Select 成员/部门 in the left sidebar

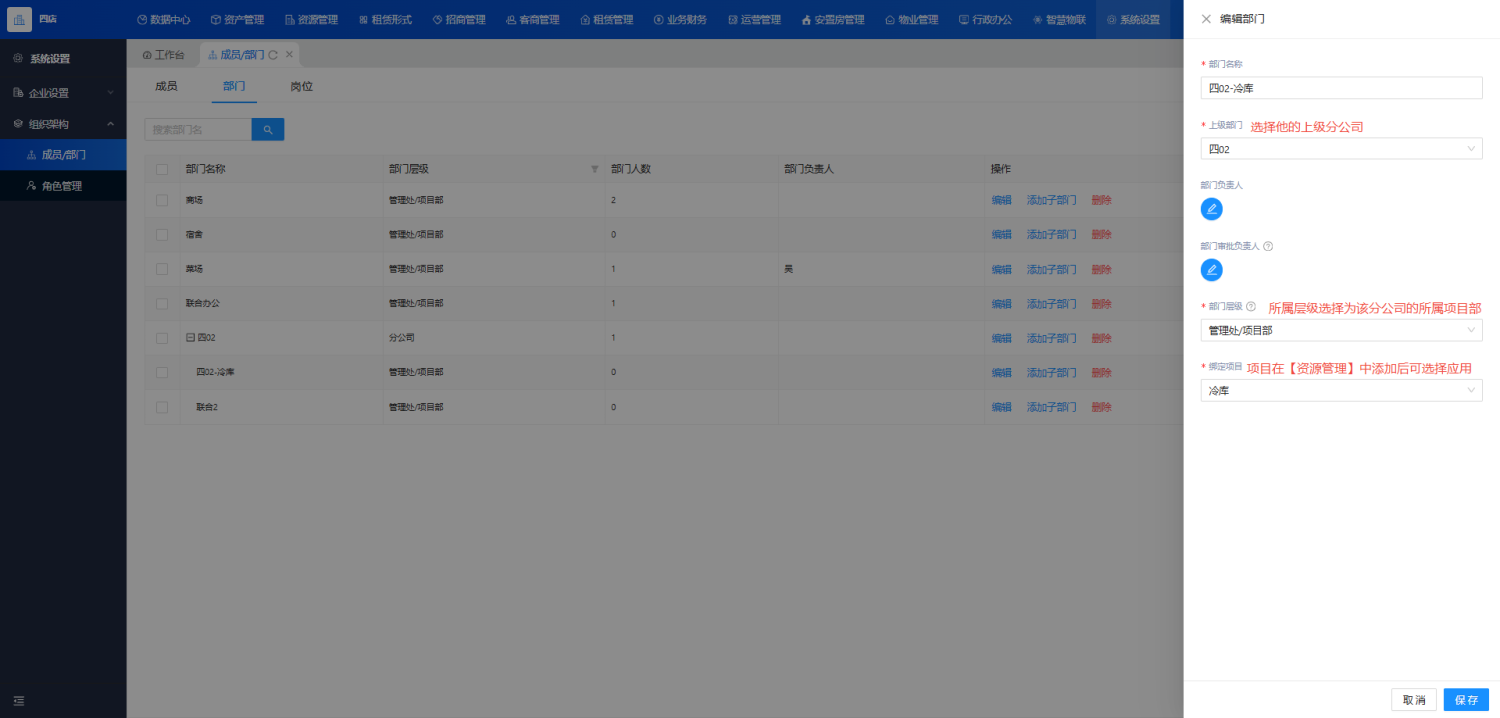(63, 155)
